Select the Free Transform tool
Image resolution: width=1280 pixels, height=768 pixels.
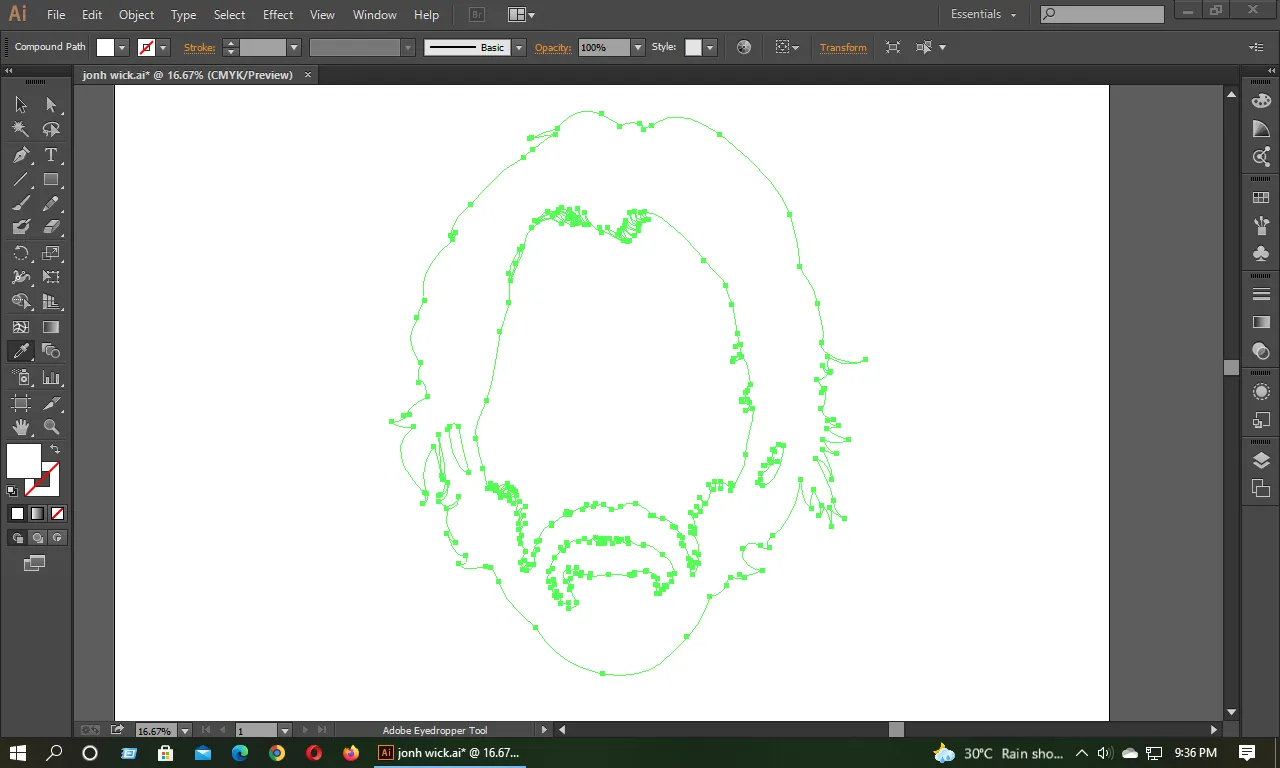[51, 277]
